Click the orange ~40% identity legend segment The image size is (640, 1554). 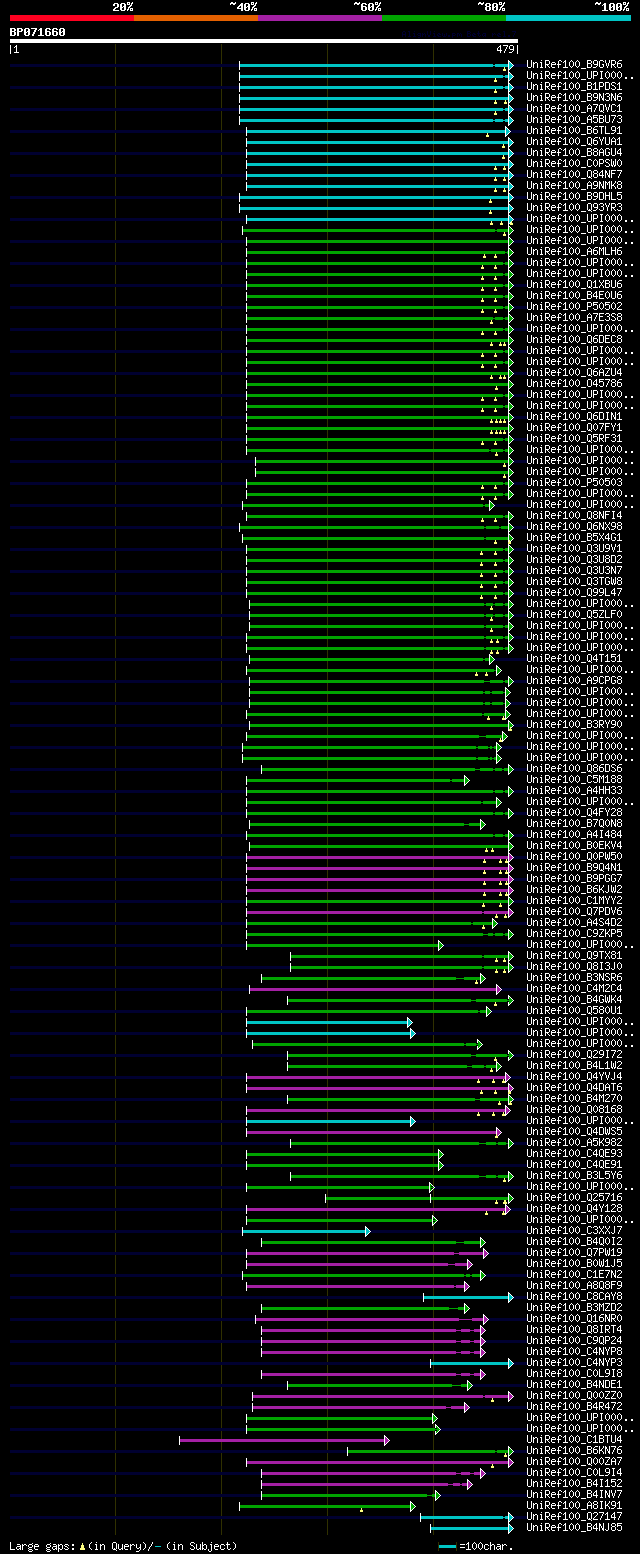tap(196, 18)
